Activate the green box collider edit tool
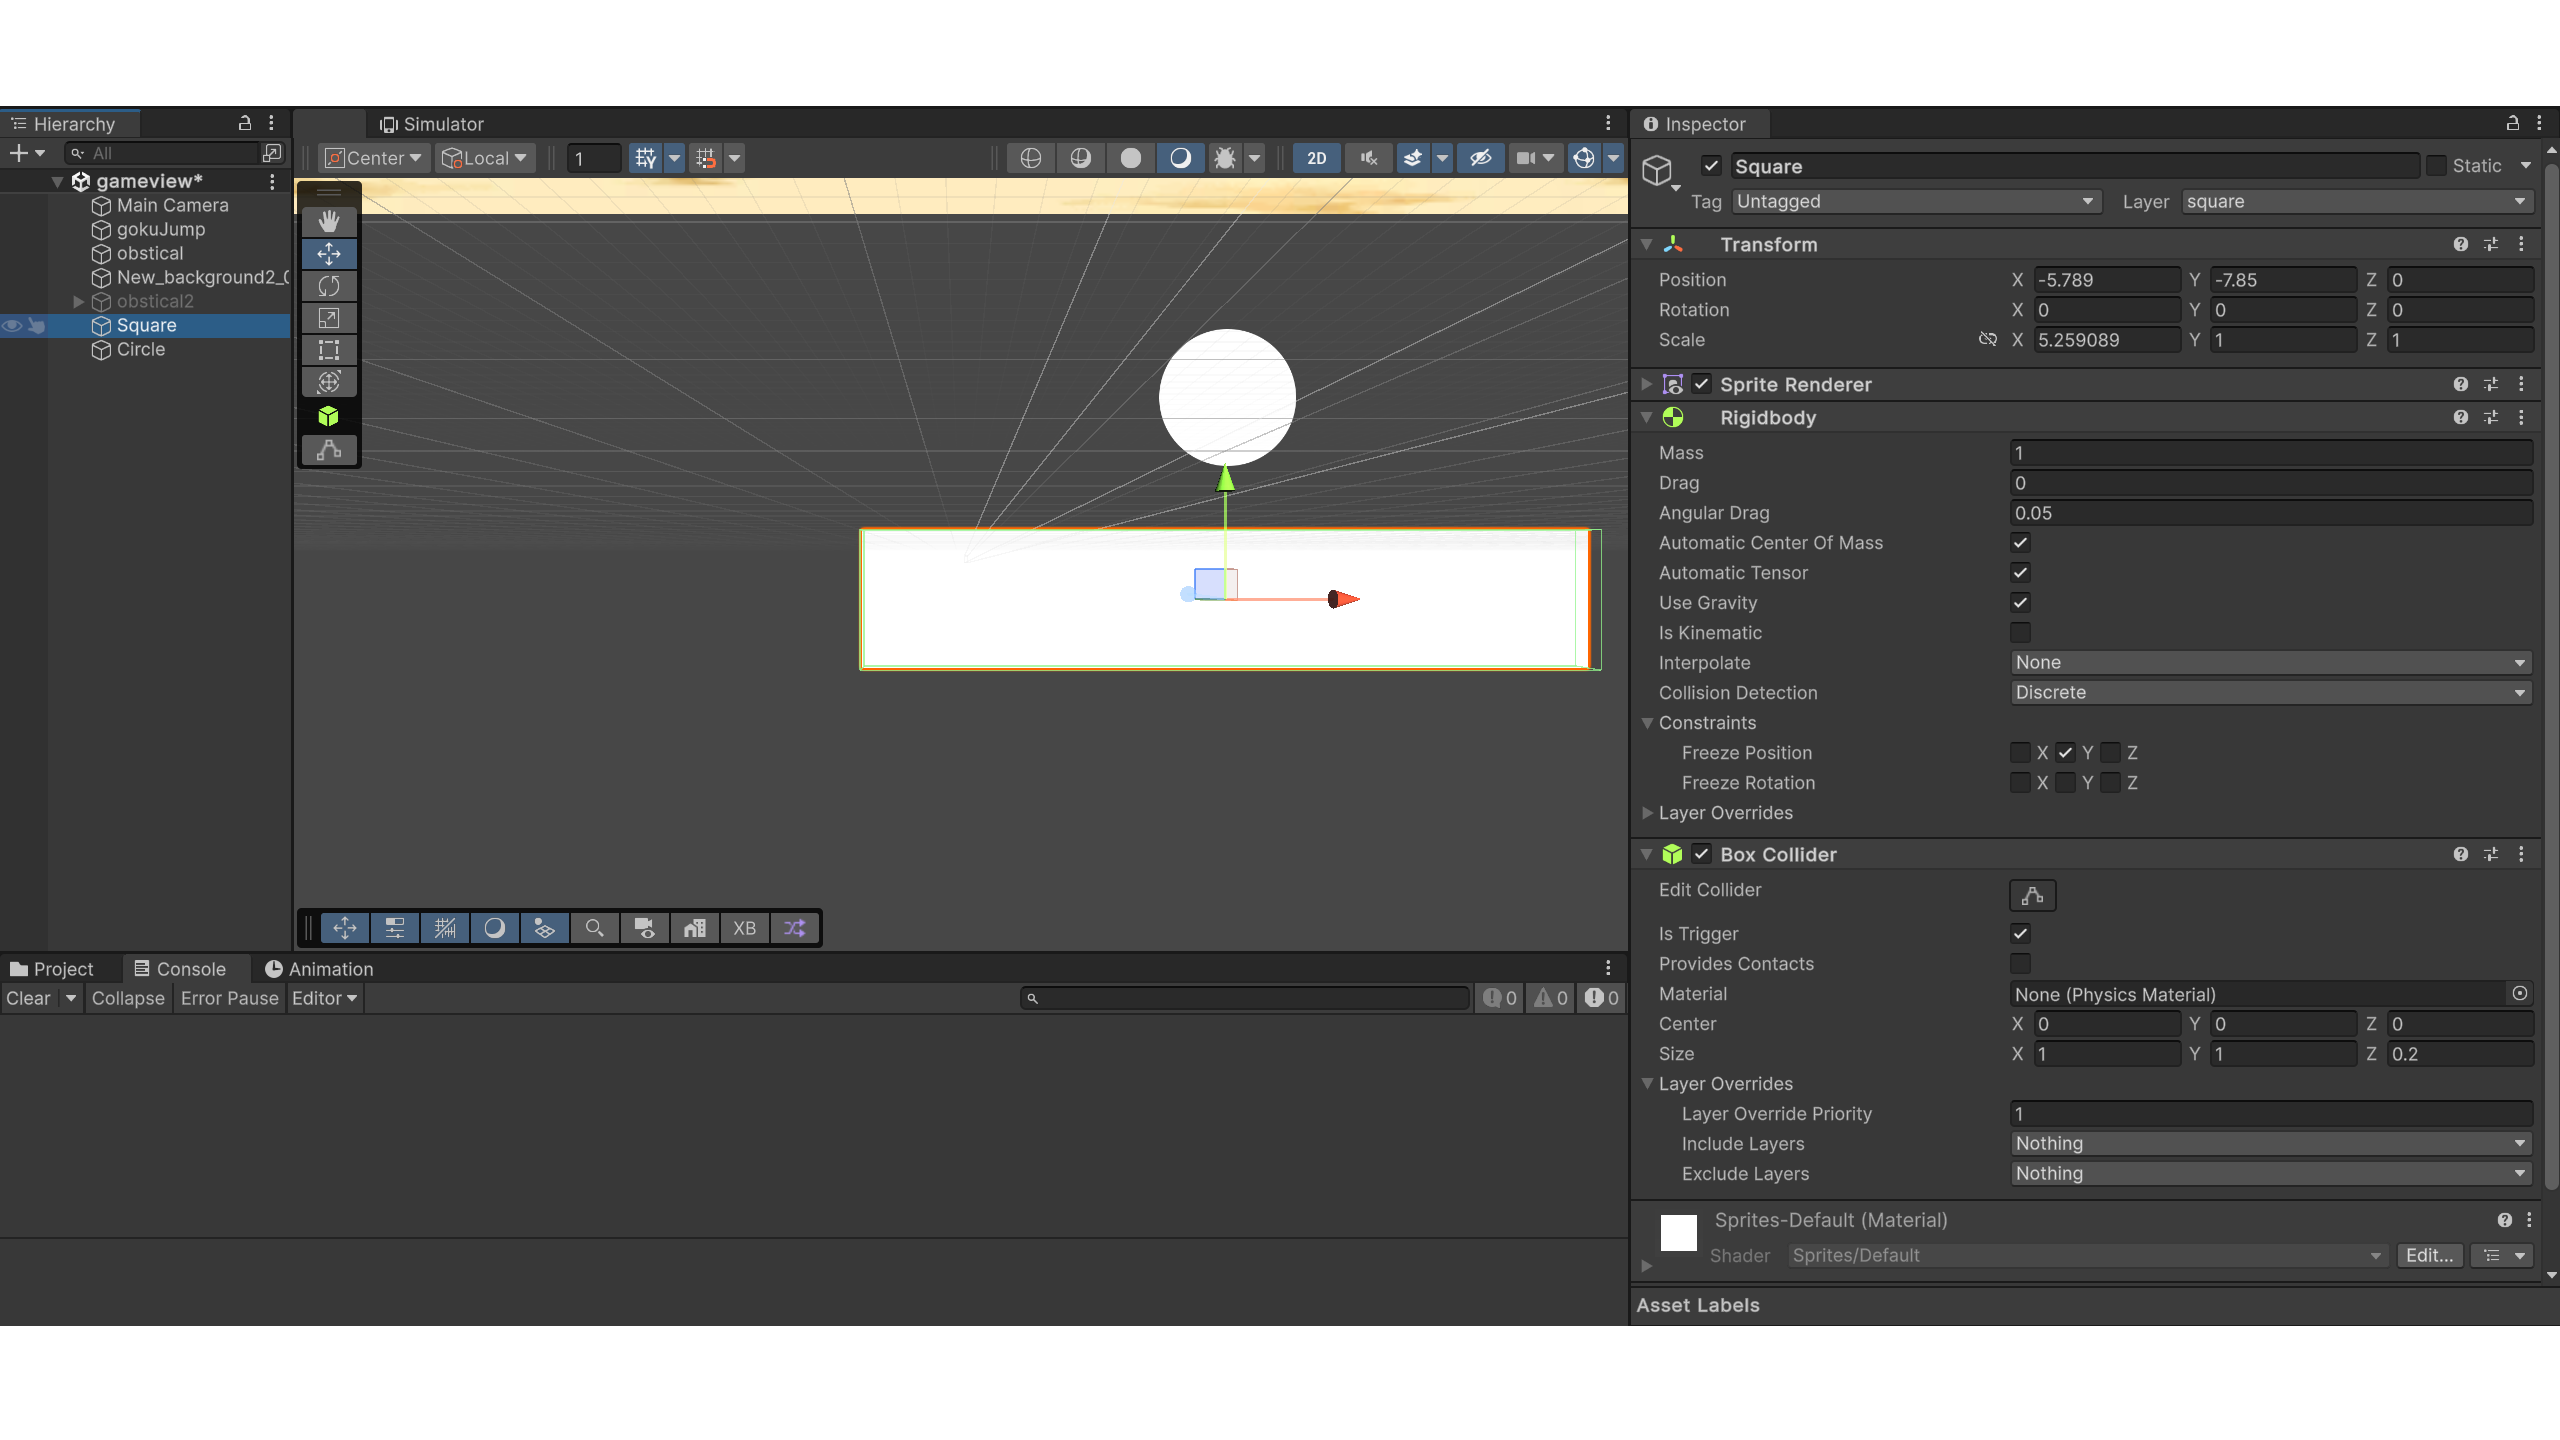Screen dimensions: 2560x1440 point(329,416)
